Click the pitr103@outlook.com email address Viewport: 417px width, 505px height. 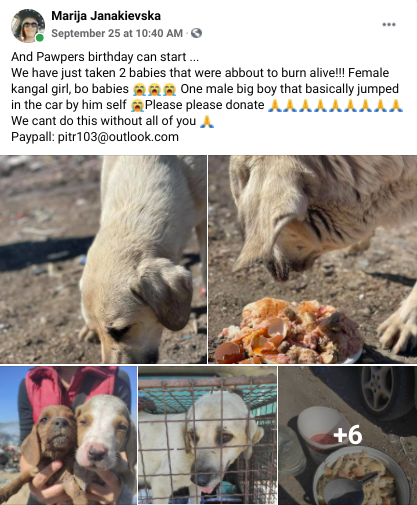(118, 137)
